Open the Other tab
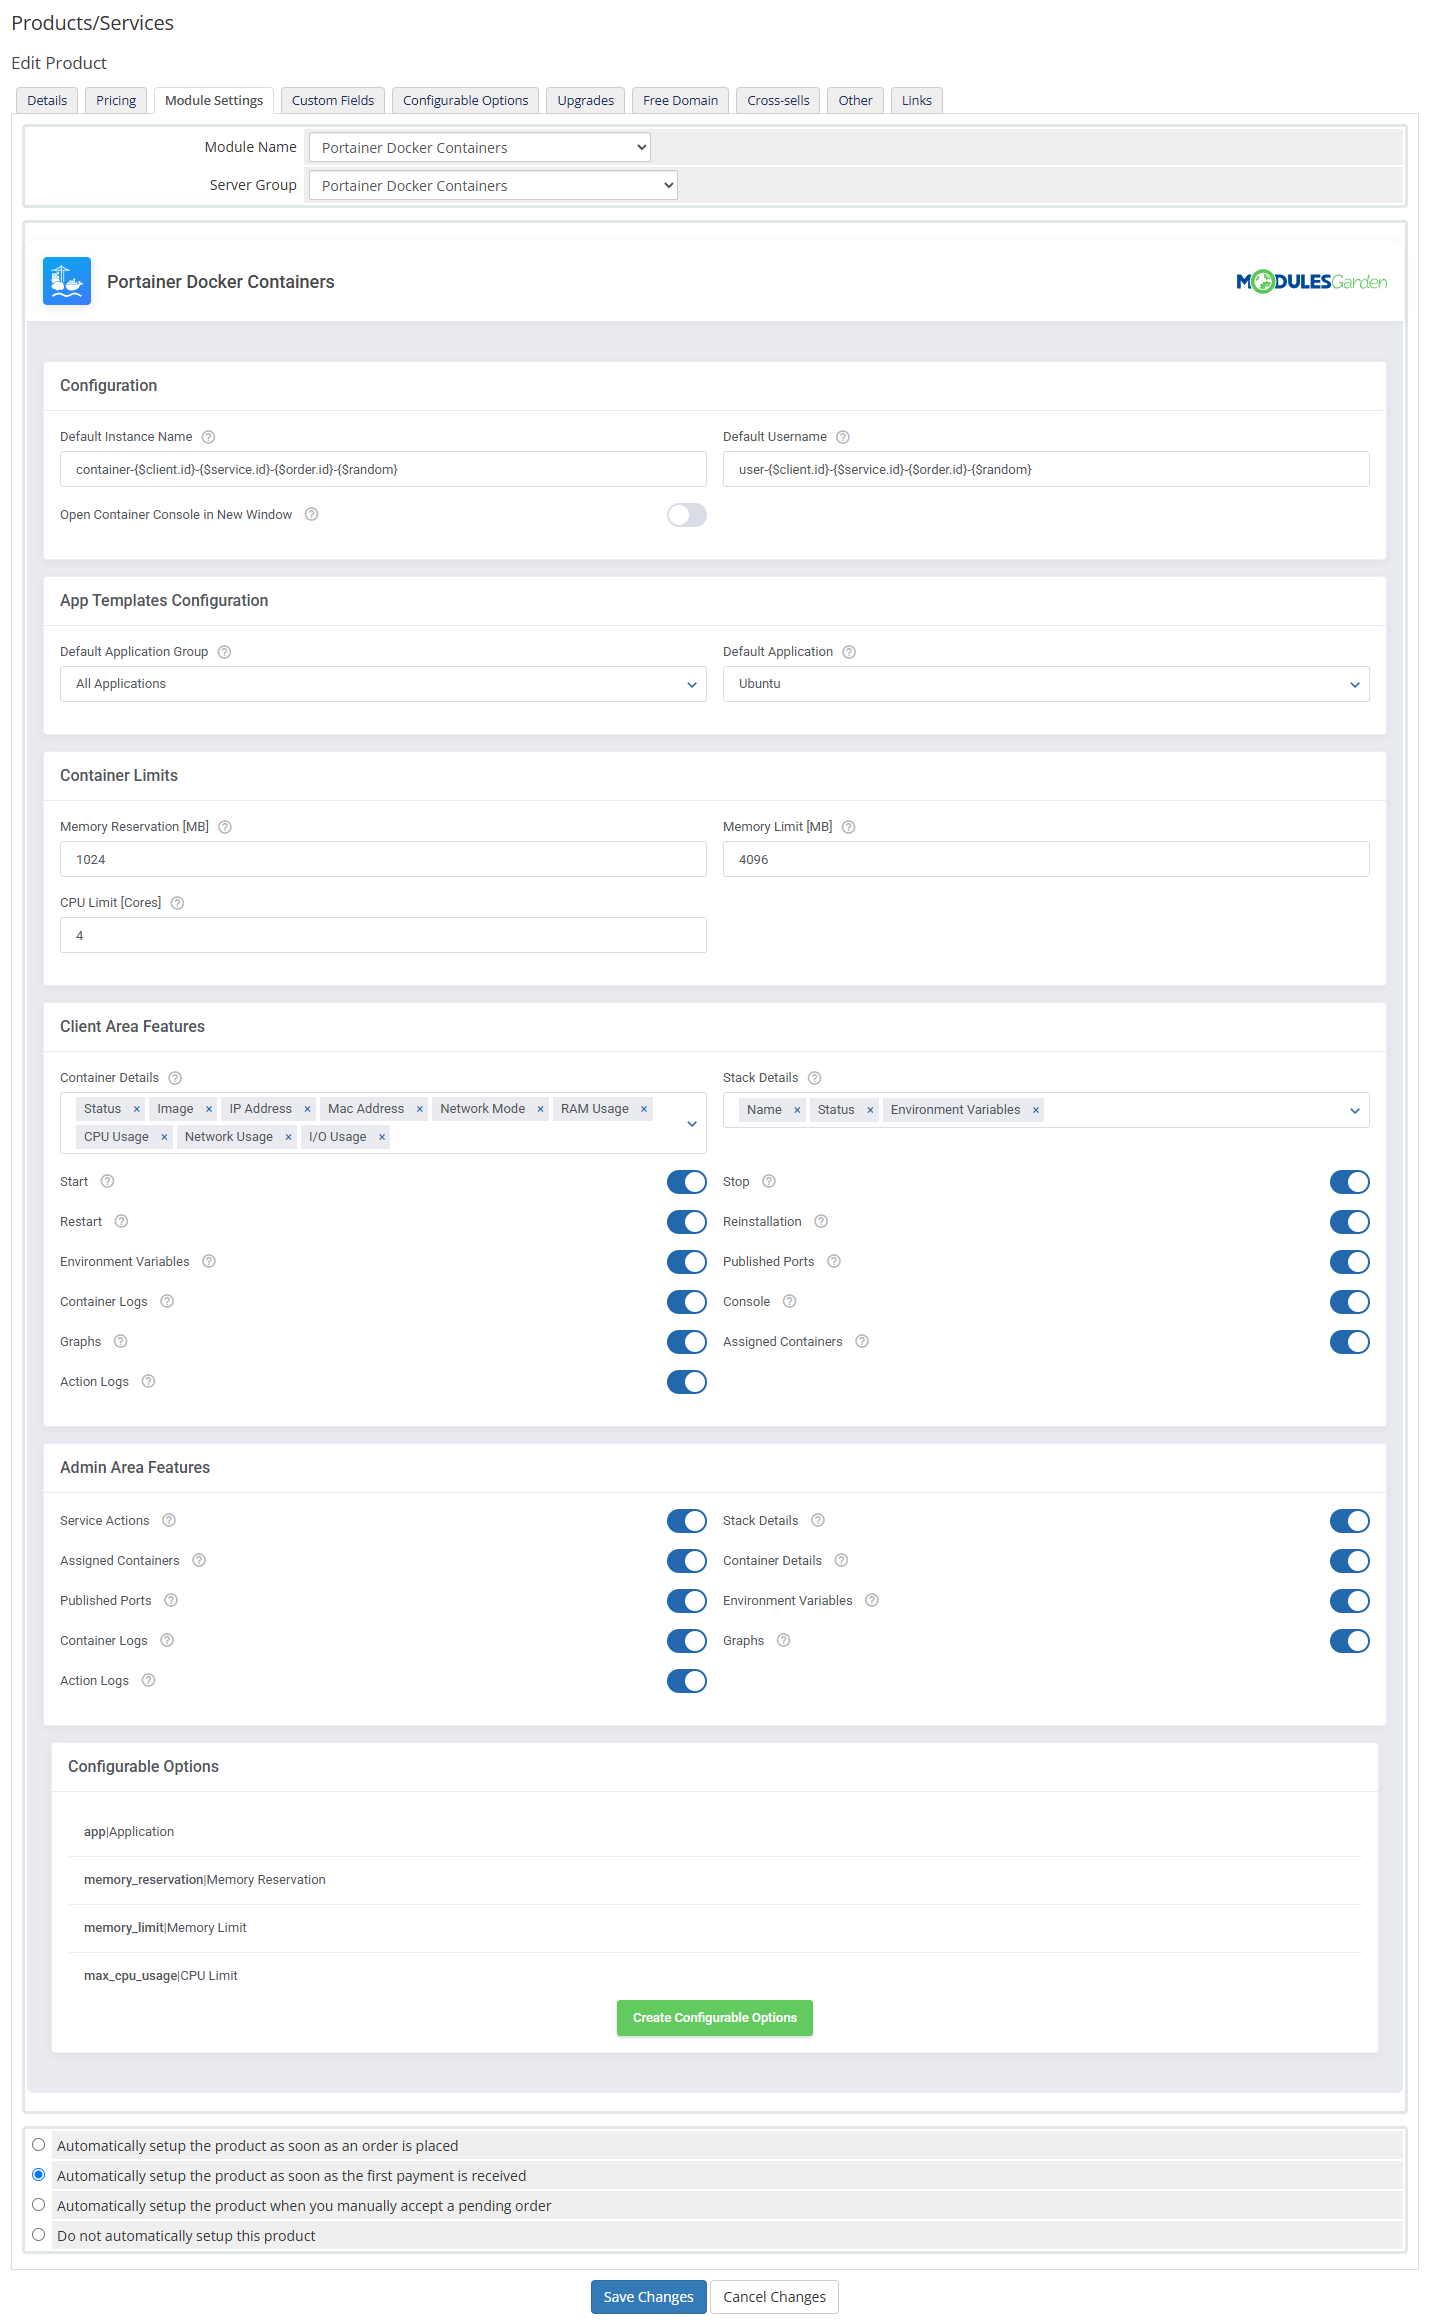The width and height of the screenshot is (1429, 2323). pyautogui.click(x=856, y=100)
